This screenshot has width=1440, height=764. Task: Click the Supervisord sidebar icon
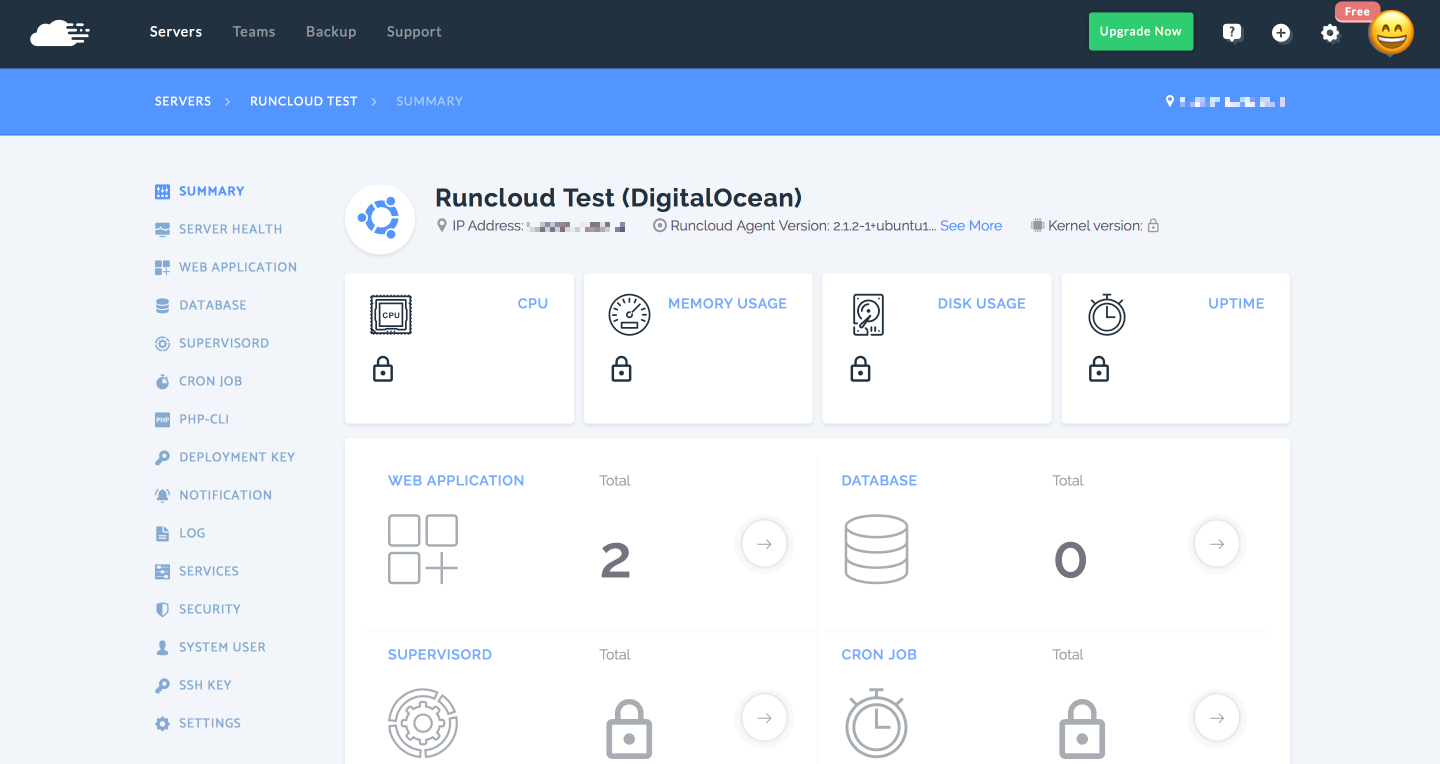click(162, 343)
